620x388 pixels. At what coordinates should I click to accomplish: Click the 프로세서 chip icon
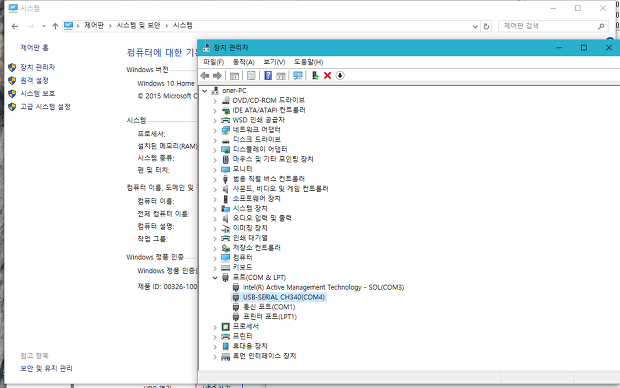[225, 327]
